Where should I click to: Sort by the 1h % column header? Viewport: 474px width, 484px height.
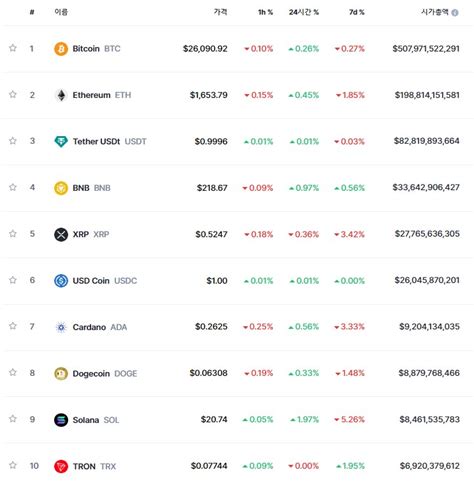pyautogui.click(x=265, y=12)
